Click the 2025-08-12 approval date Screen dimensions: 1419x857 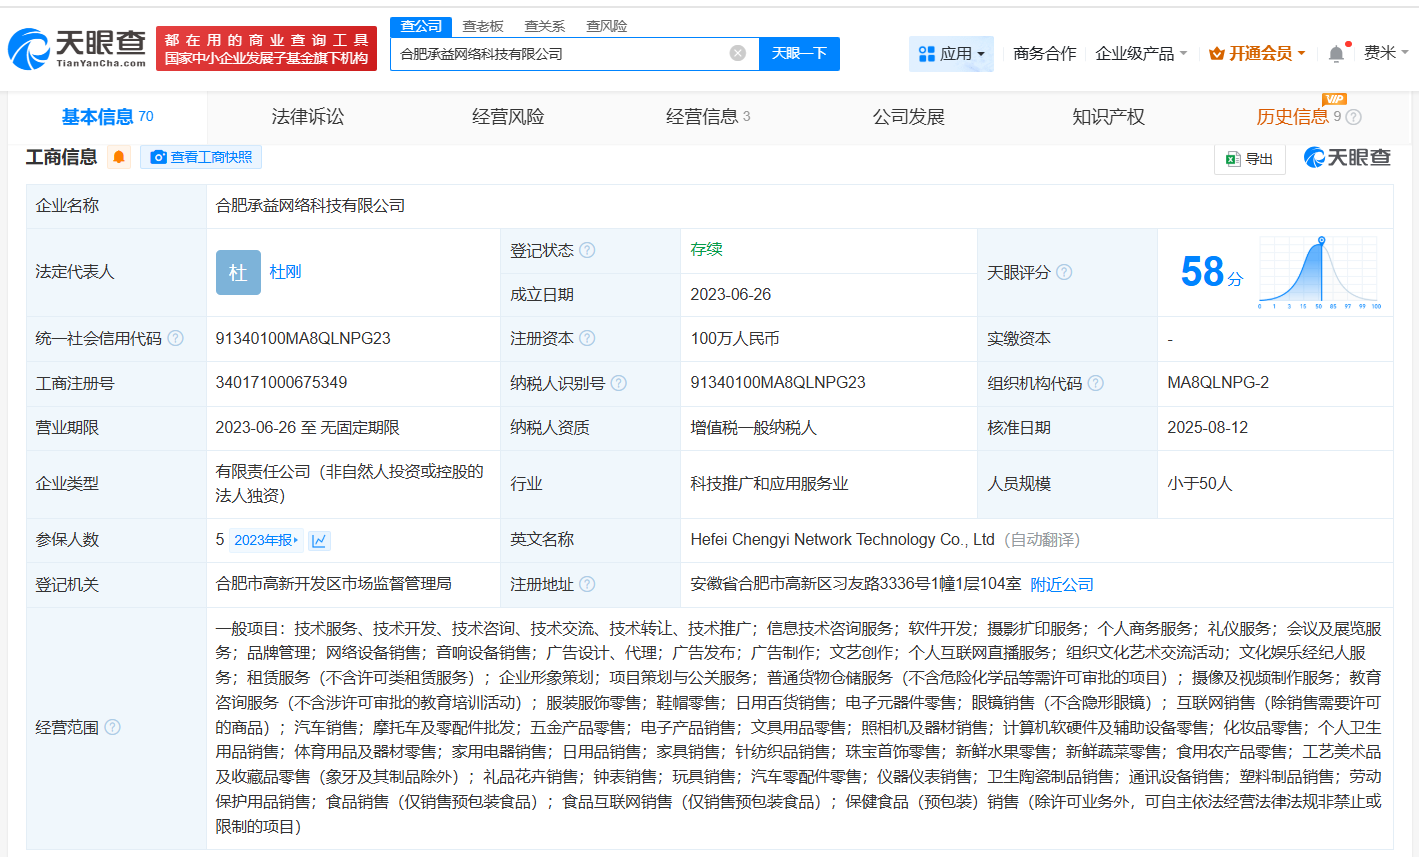click(1208, 427)
